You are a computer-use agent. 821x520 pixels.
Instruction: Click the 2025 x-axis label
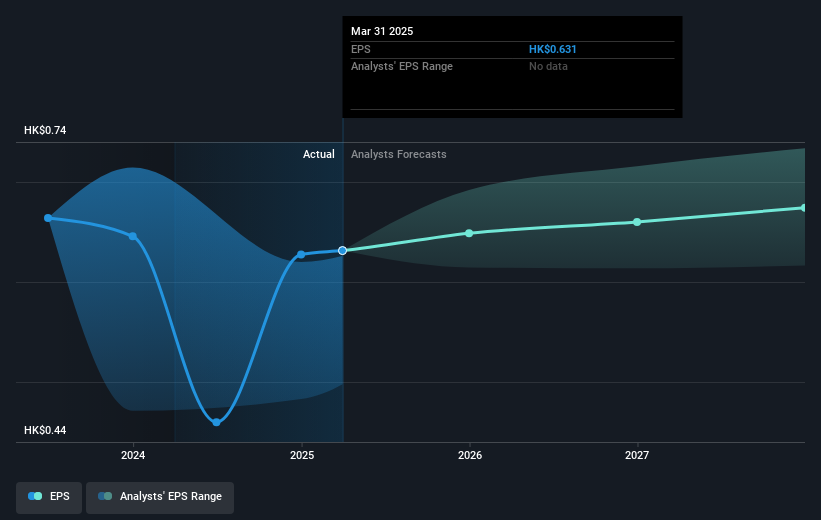point(302,455)
